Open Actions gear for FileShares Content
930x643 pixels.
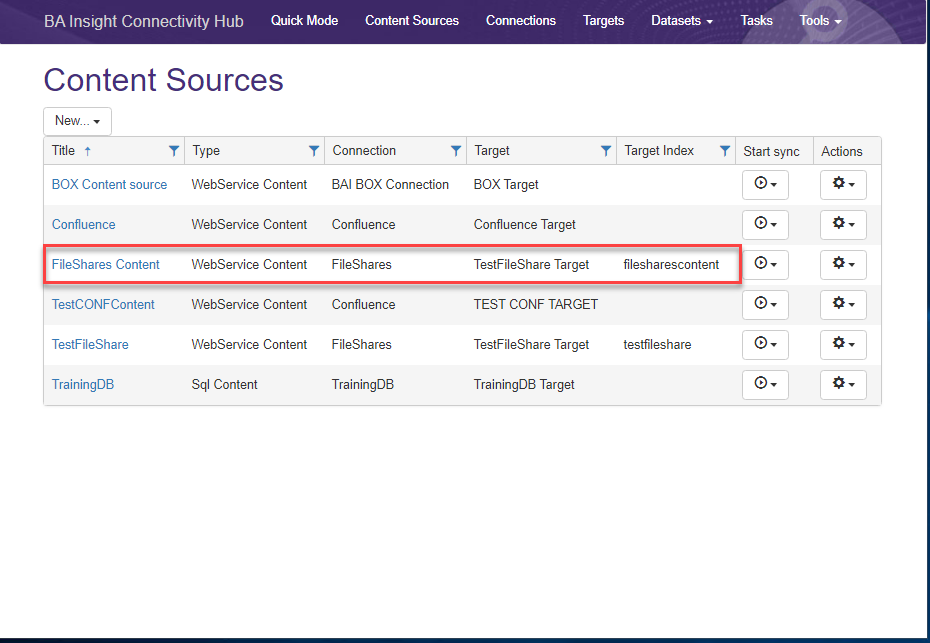tap(843, 265)
